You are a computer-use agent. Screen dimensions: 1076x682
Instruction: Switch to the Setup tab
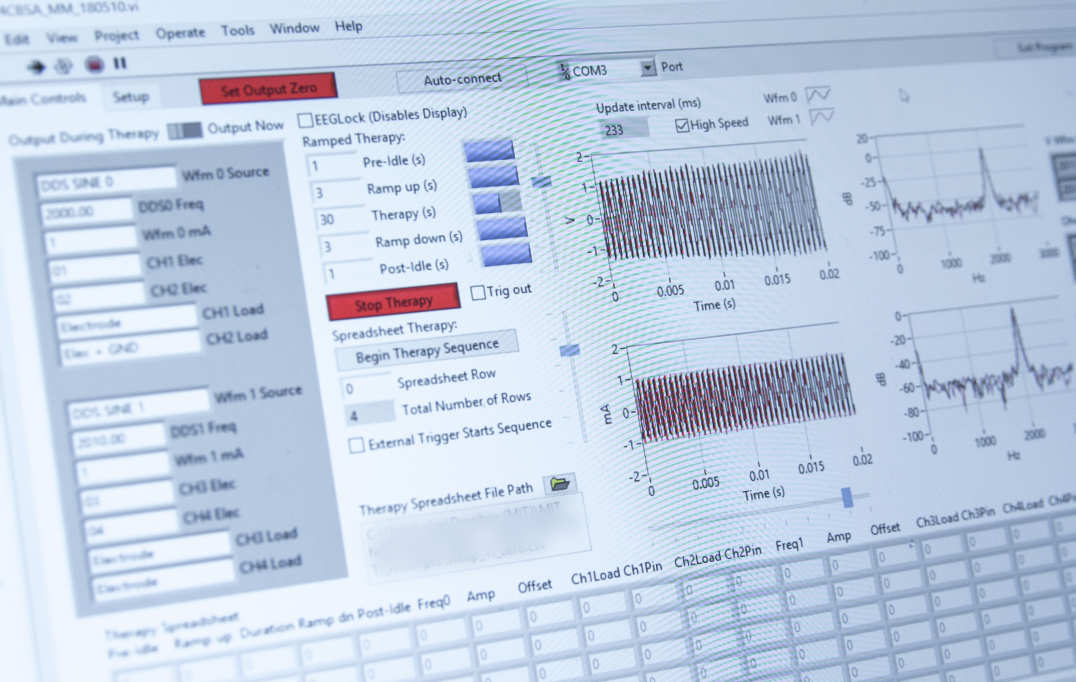(x=132, y=96)
